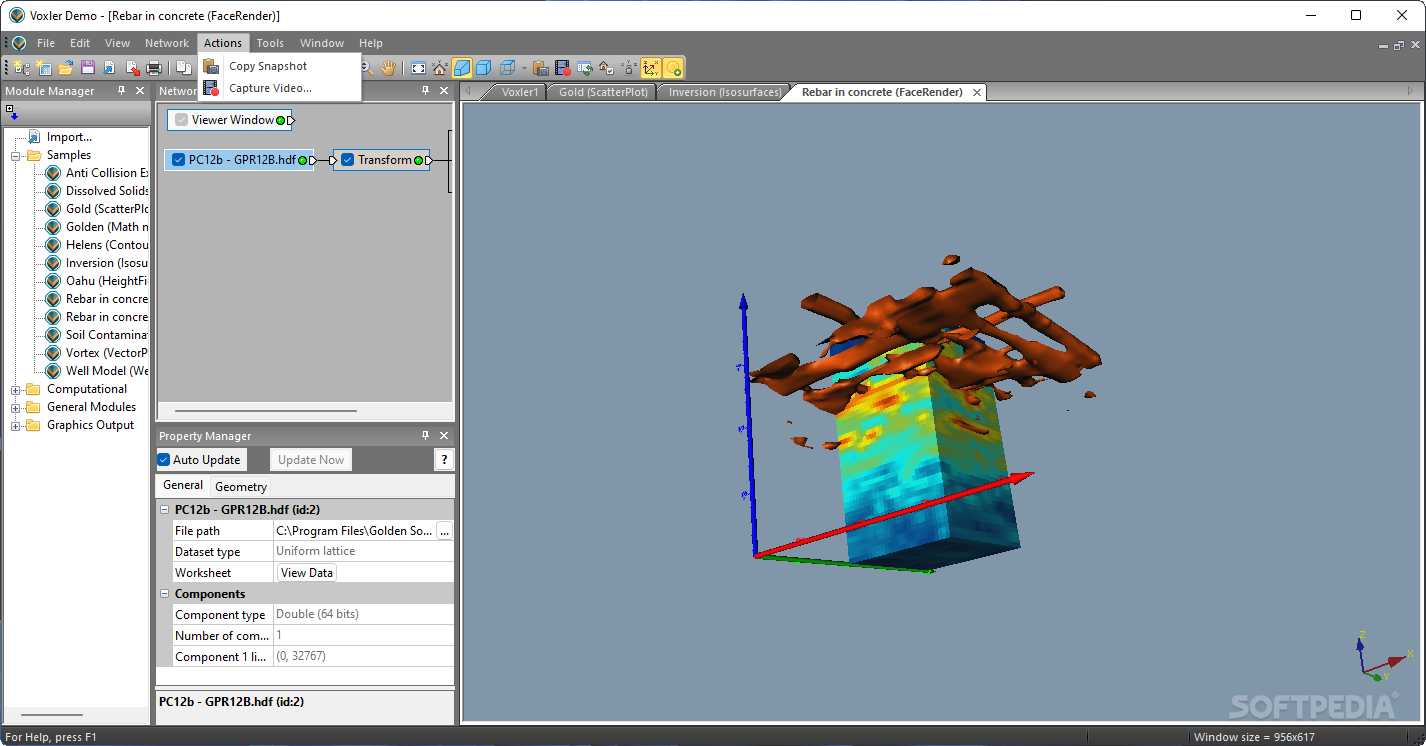Expand the General Modules folder
Image resolution: width=1426 pixels, height=746 pixels.
click(16, 408)
